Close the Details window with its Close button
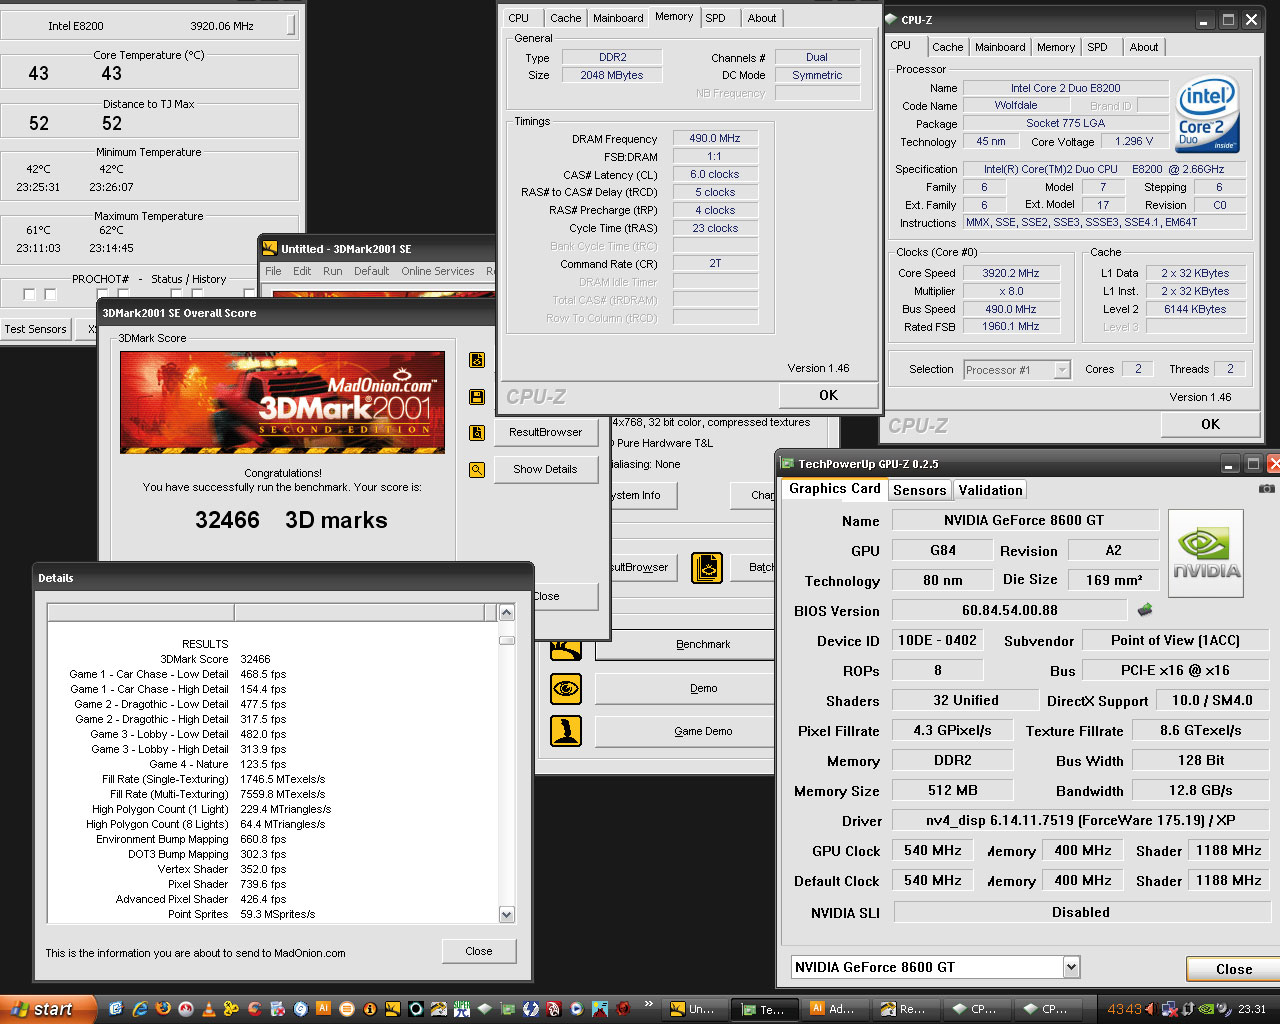The height and width of the screenshot is (1025, 1280). click(479, 951)
